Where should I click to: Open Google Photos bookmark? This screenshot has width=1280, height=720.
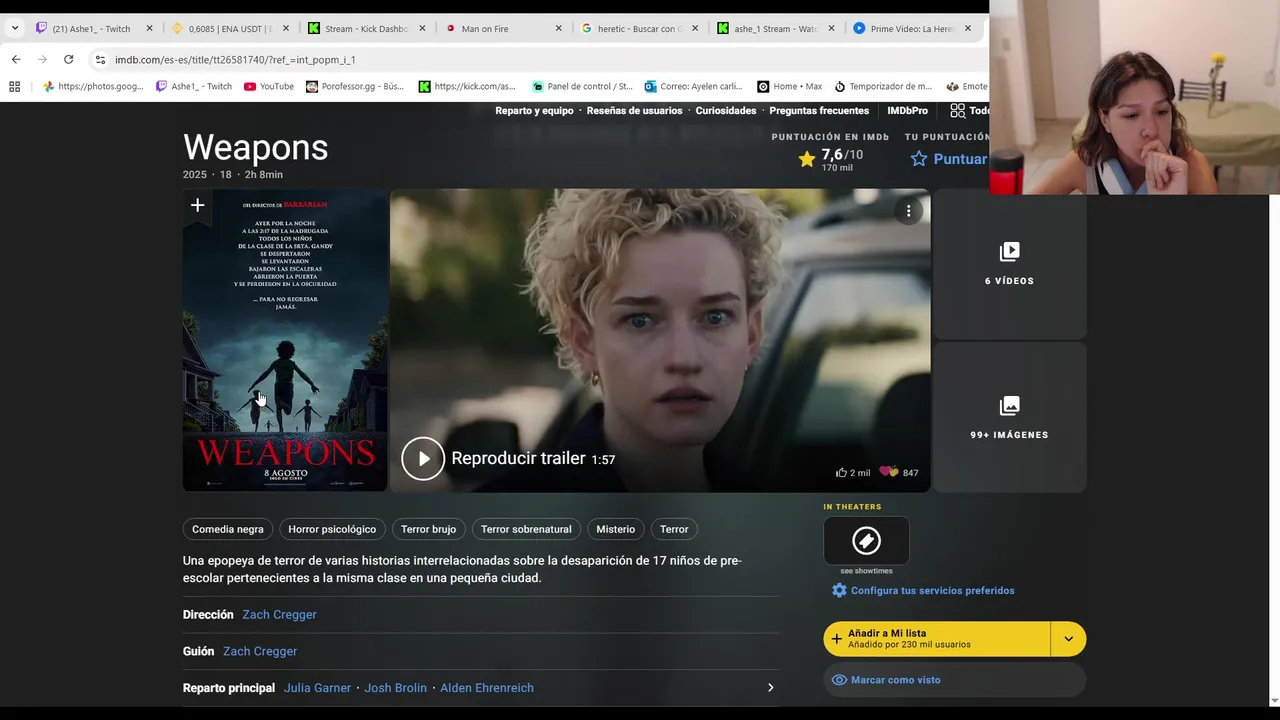click(93, 87)
